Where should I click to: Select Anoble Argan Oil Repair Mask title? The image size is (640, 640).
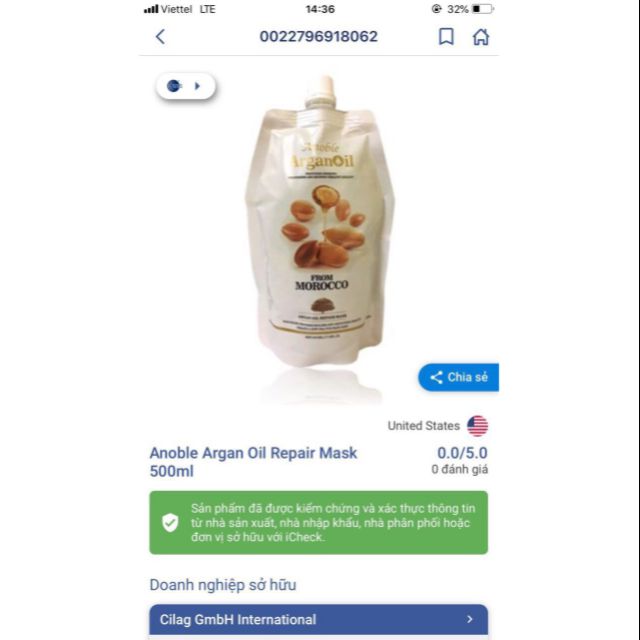[x=253, y=462]
